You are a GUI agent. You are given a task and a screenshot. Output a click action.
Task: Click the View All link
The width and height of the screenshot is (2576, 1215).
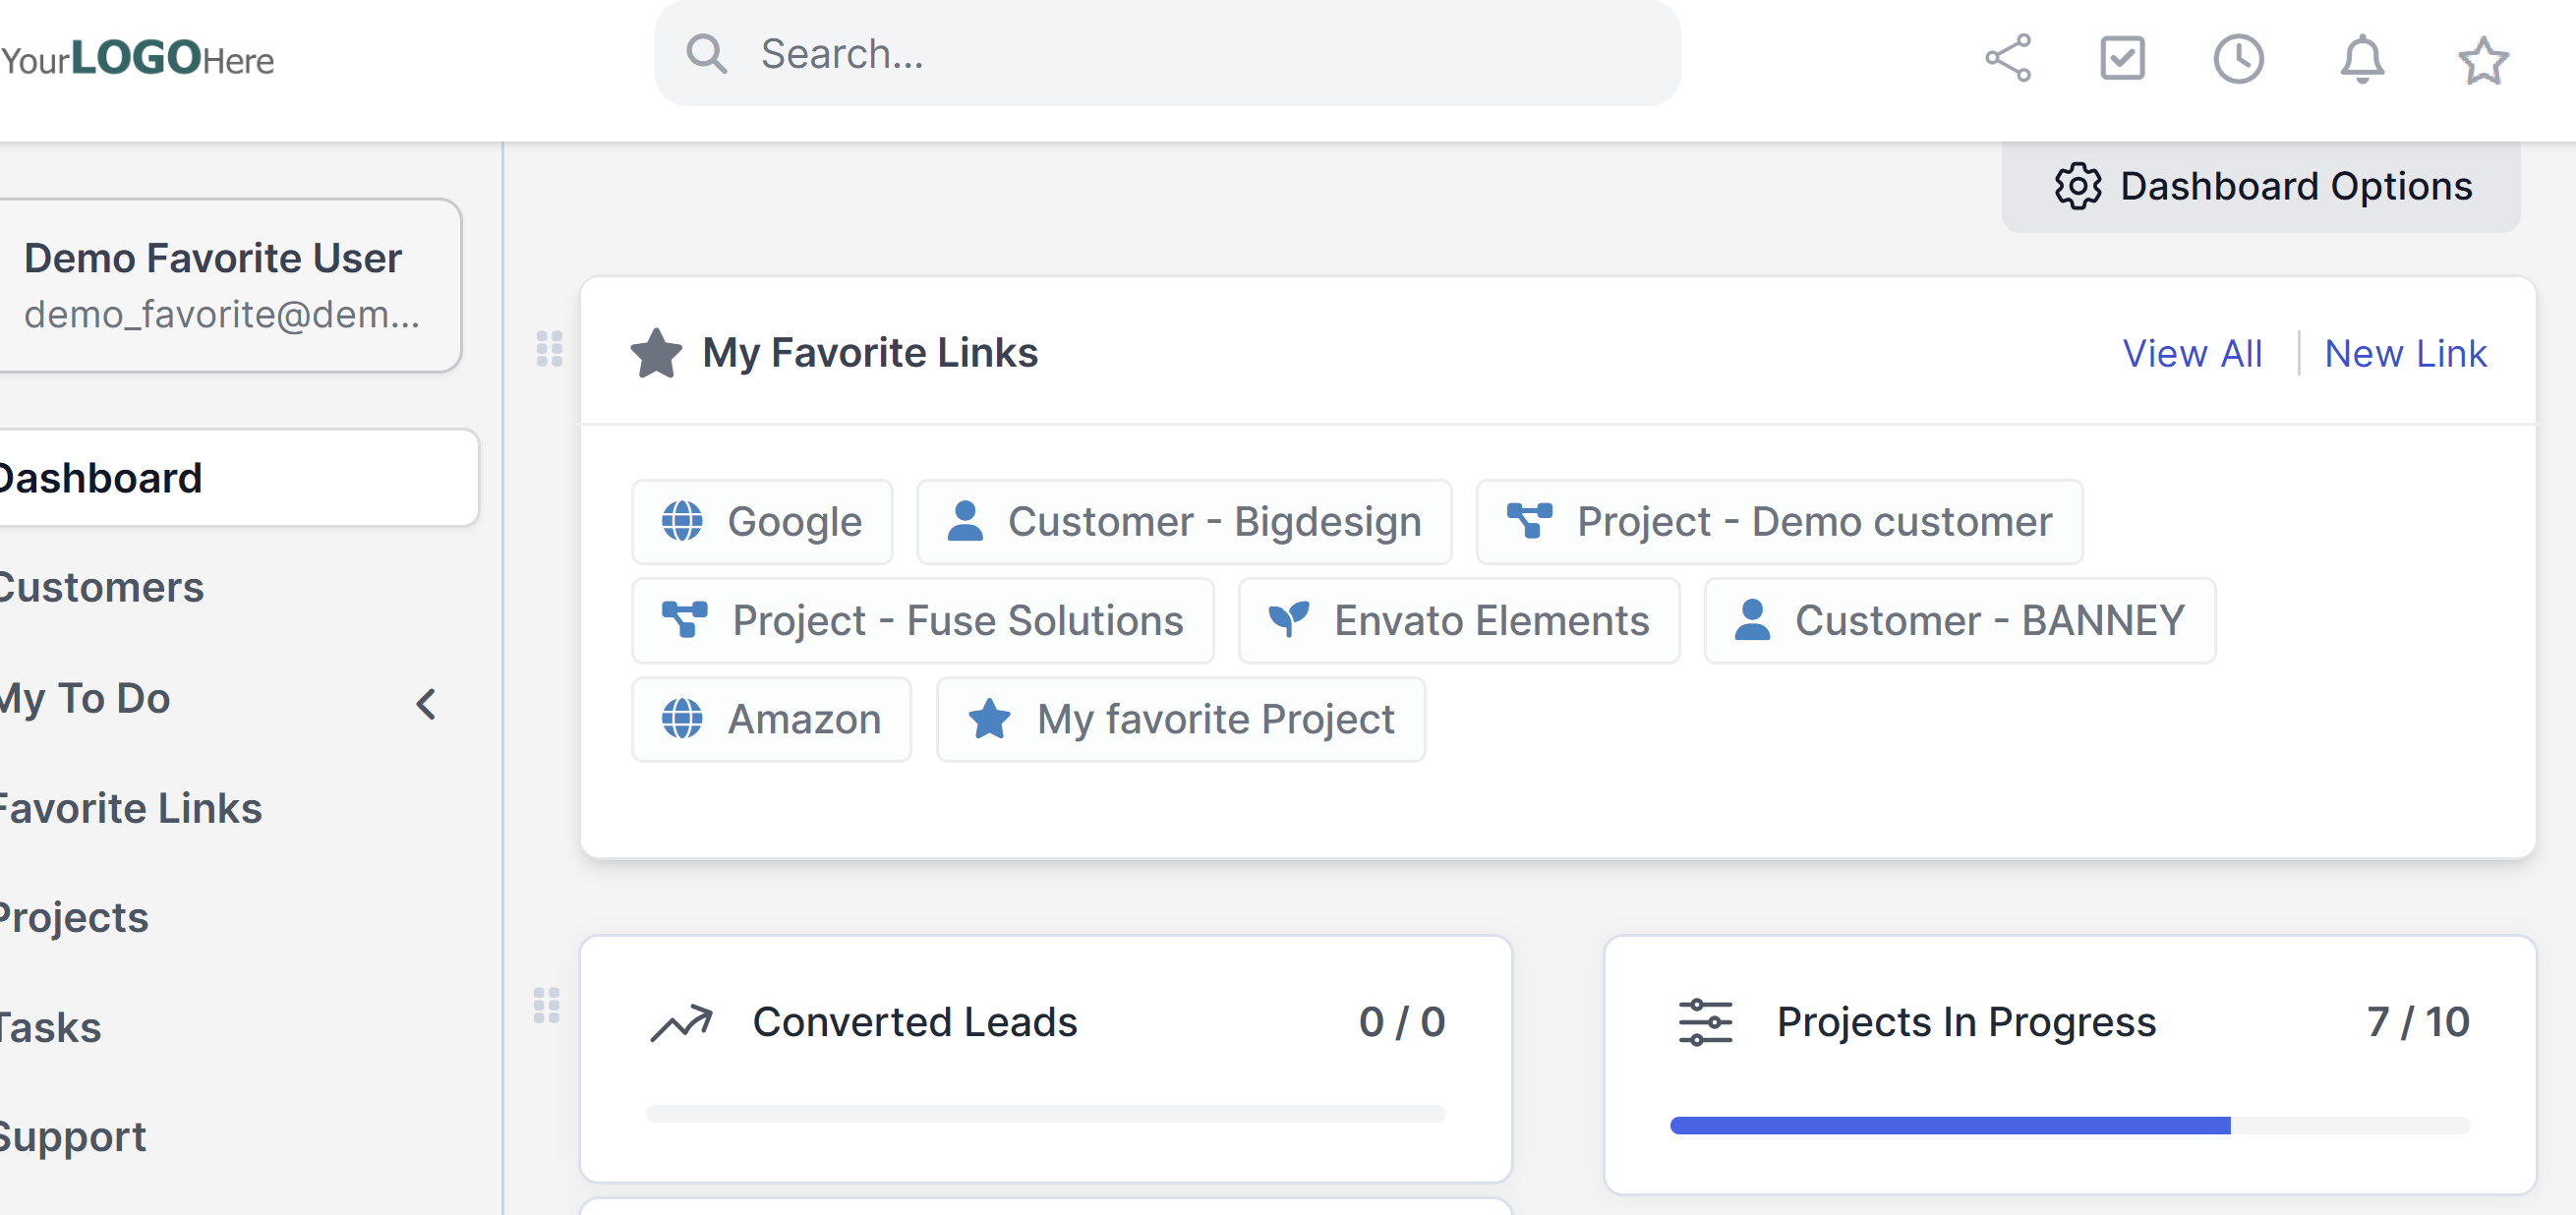point(2192,353)
